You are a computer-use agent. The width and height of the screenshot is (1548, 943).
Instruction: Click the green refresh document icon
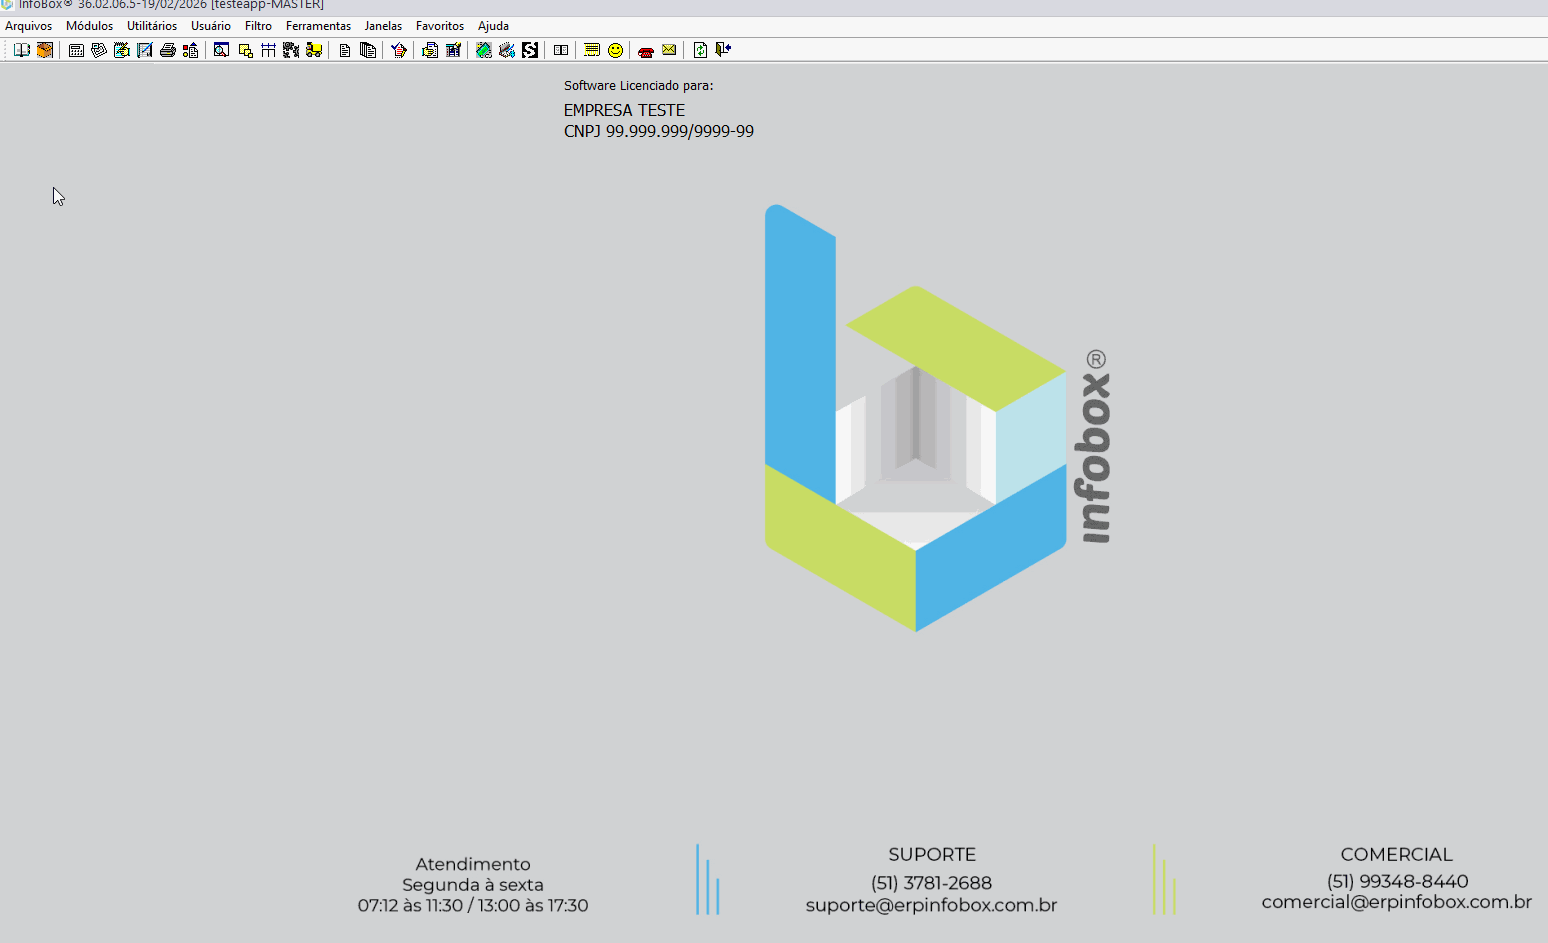[x=700, y=50]
